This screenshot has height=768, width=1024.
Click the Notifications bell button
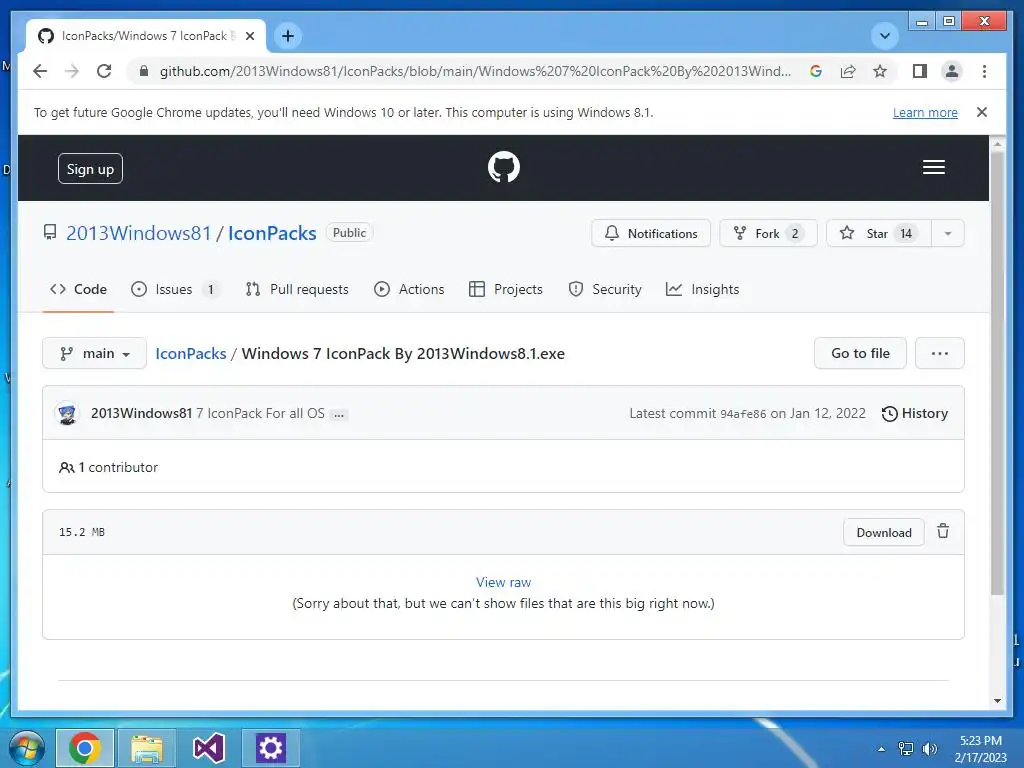[x=650, y=233]
